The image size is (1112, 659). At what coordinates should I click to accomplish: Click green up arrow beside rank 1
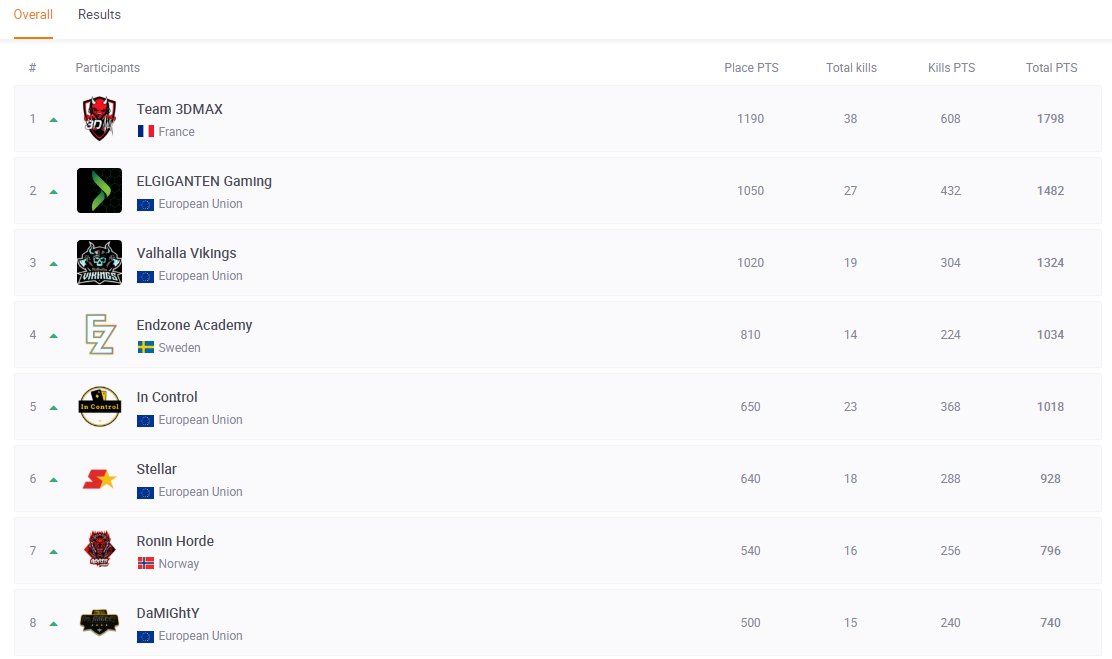point(53,120)
